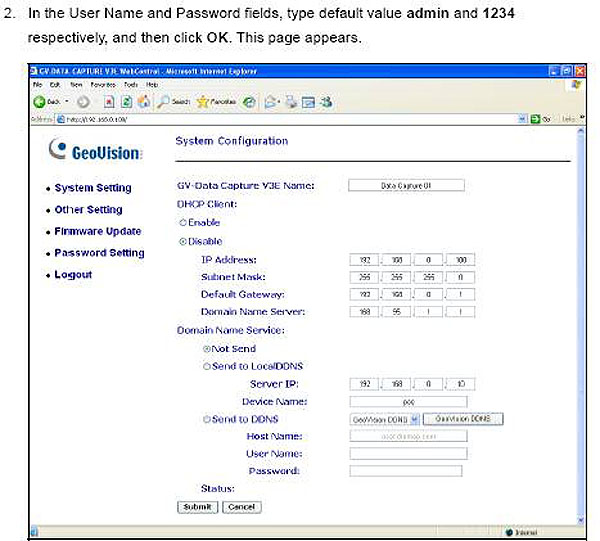This screenshot has height=541, width=600.
Task: Click the Logout link
Action: [x=73, y=275]
